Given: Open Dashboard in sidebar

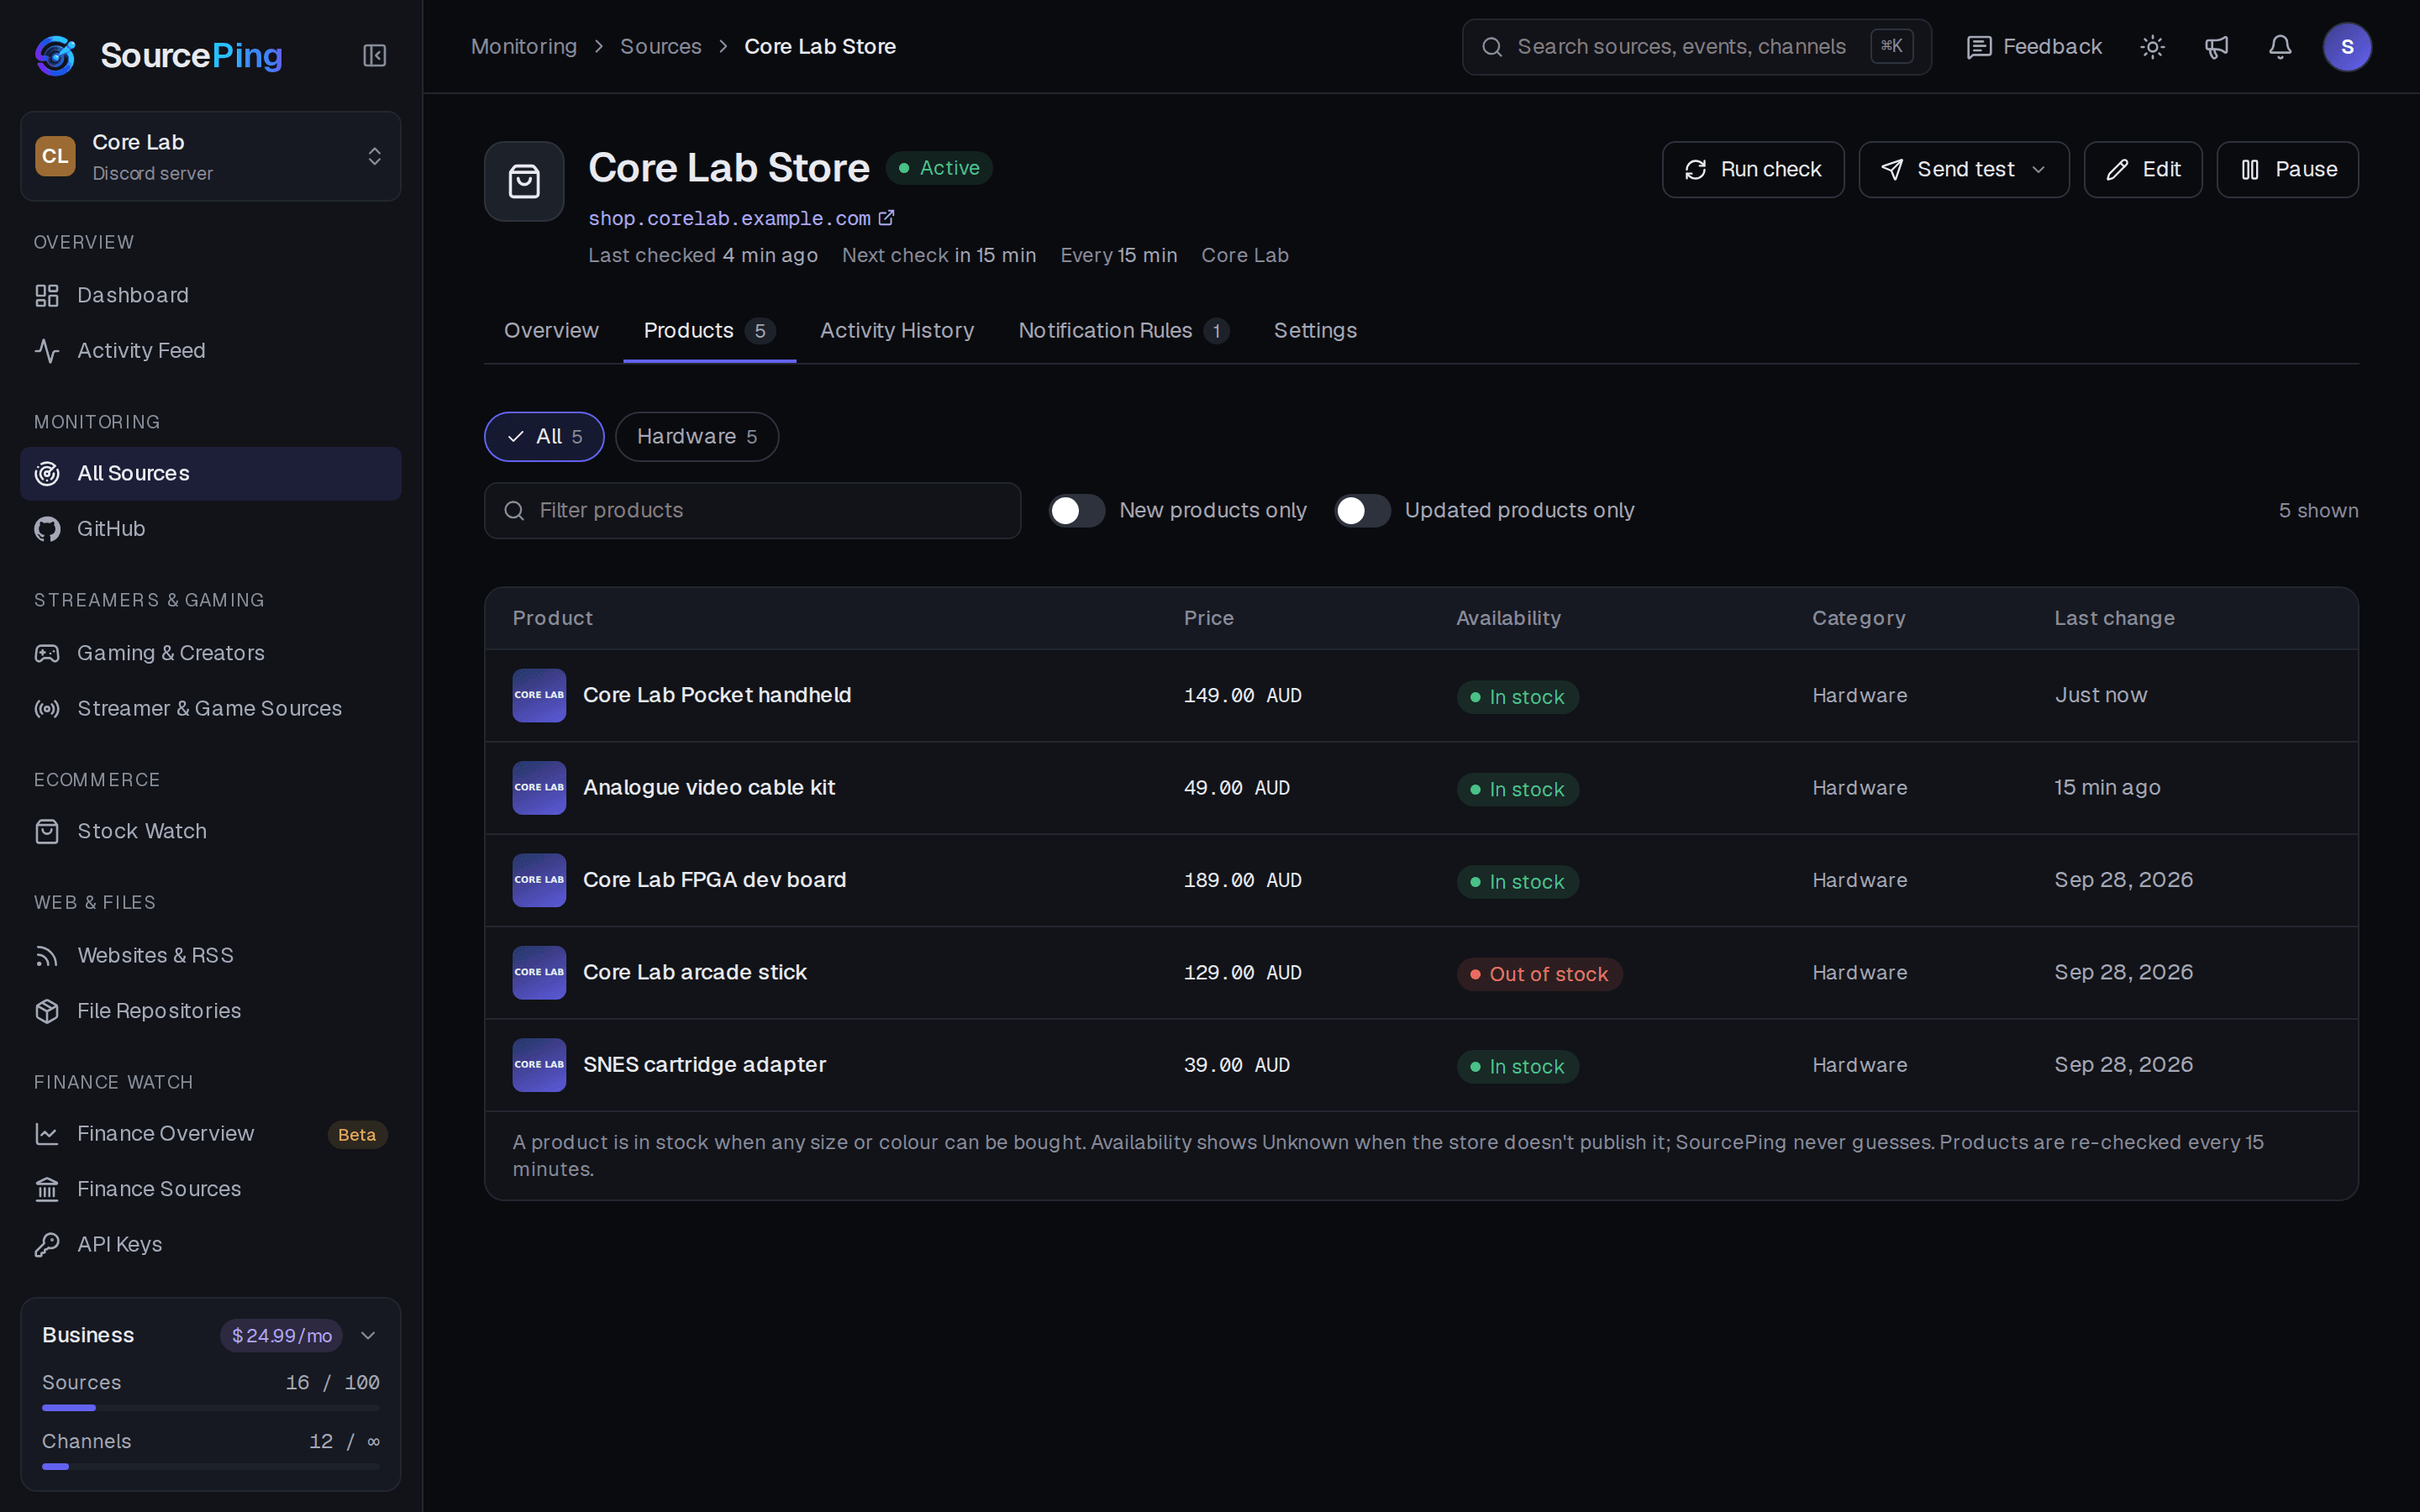Looking at the screenshot, I should click(x=211, y=295).
